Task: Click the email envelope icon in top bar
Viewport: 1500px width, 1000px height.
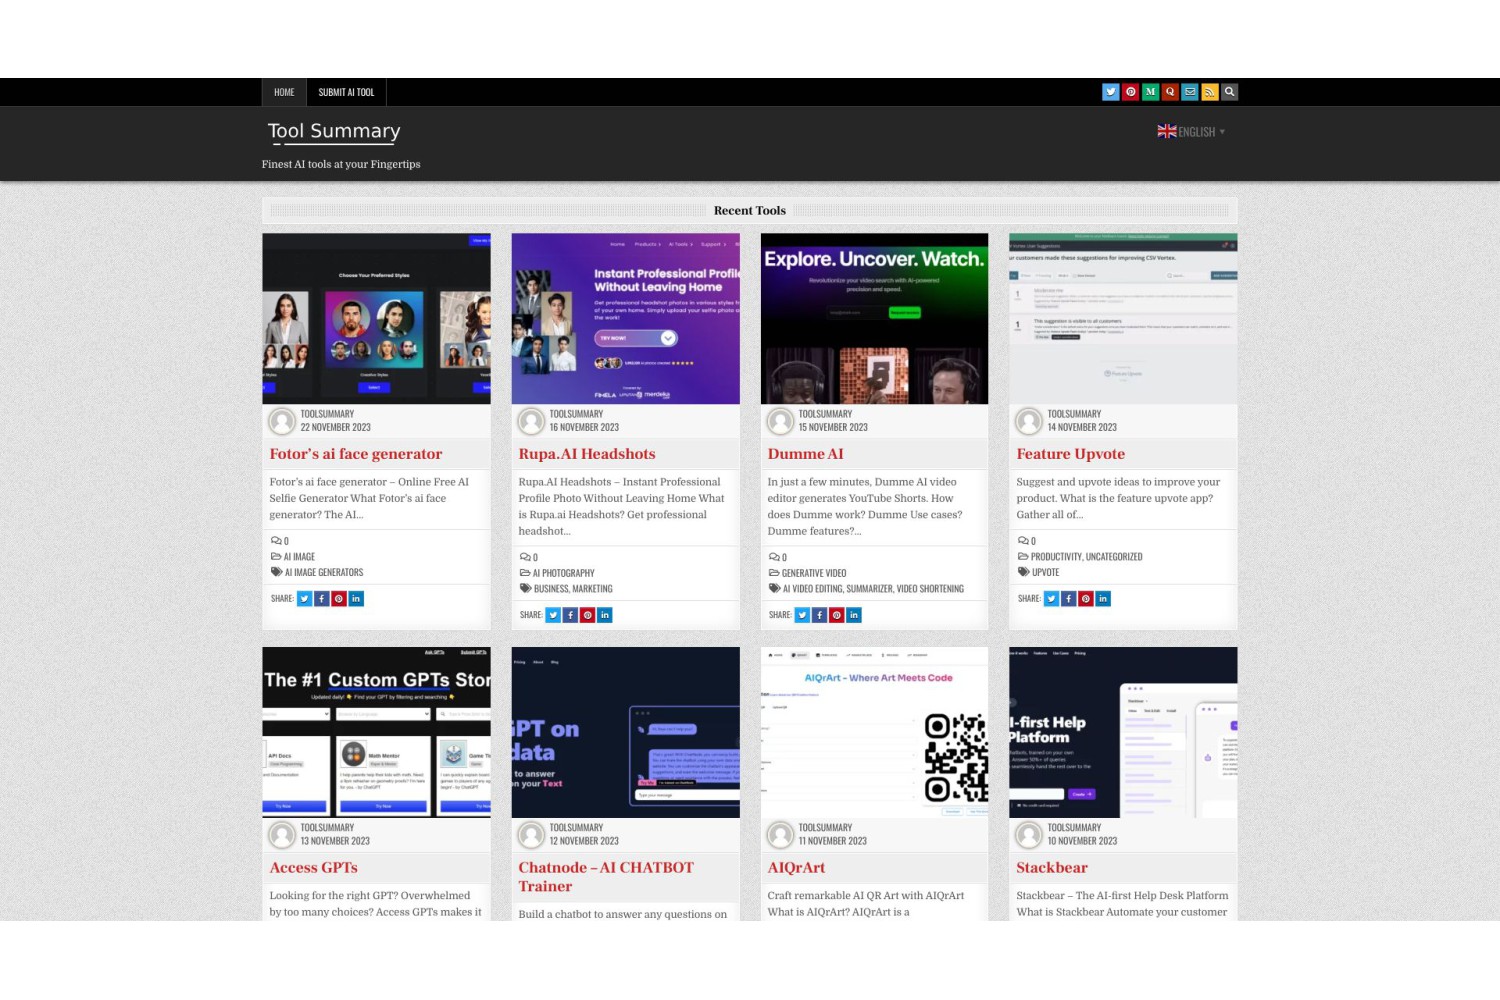Action: (x=1190, y=92)
